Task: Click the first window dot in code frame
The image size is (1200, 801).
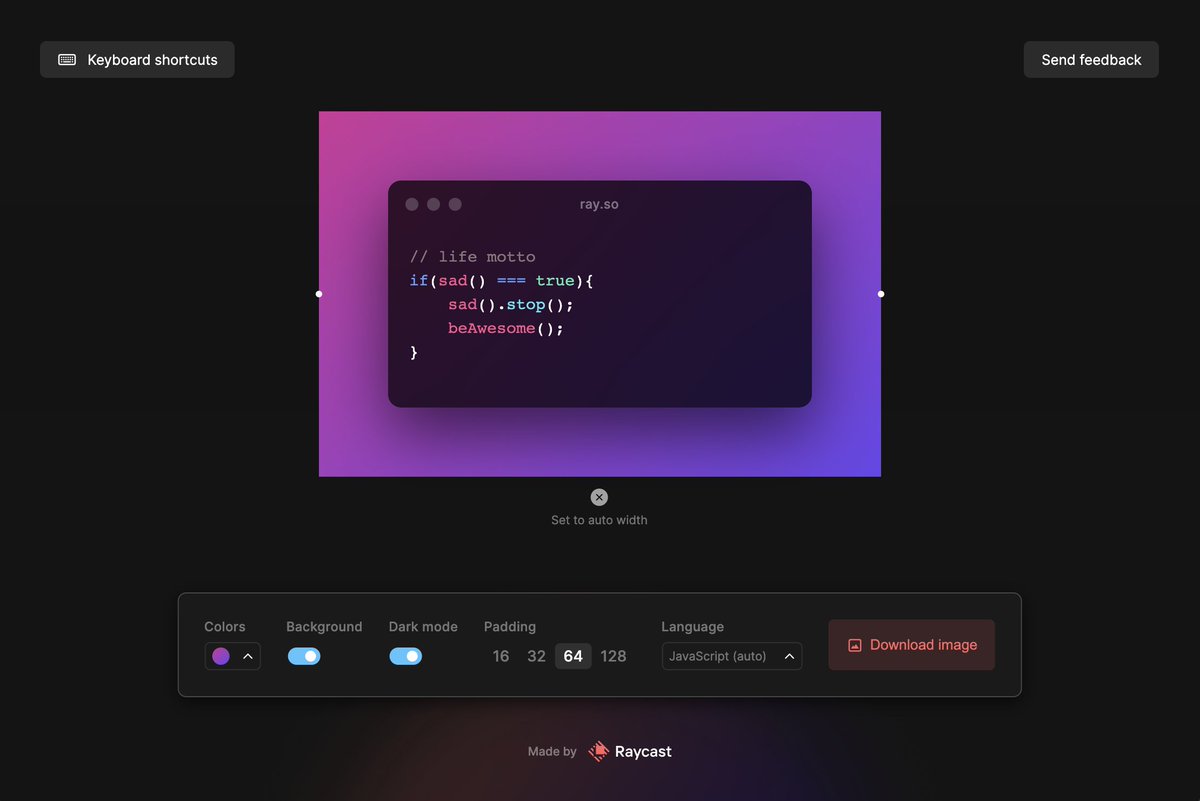Action: pos(412,203)
